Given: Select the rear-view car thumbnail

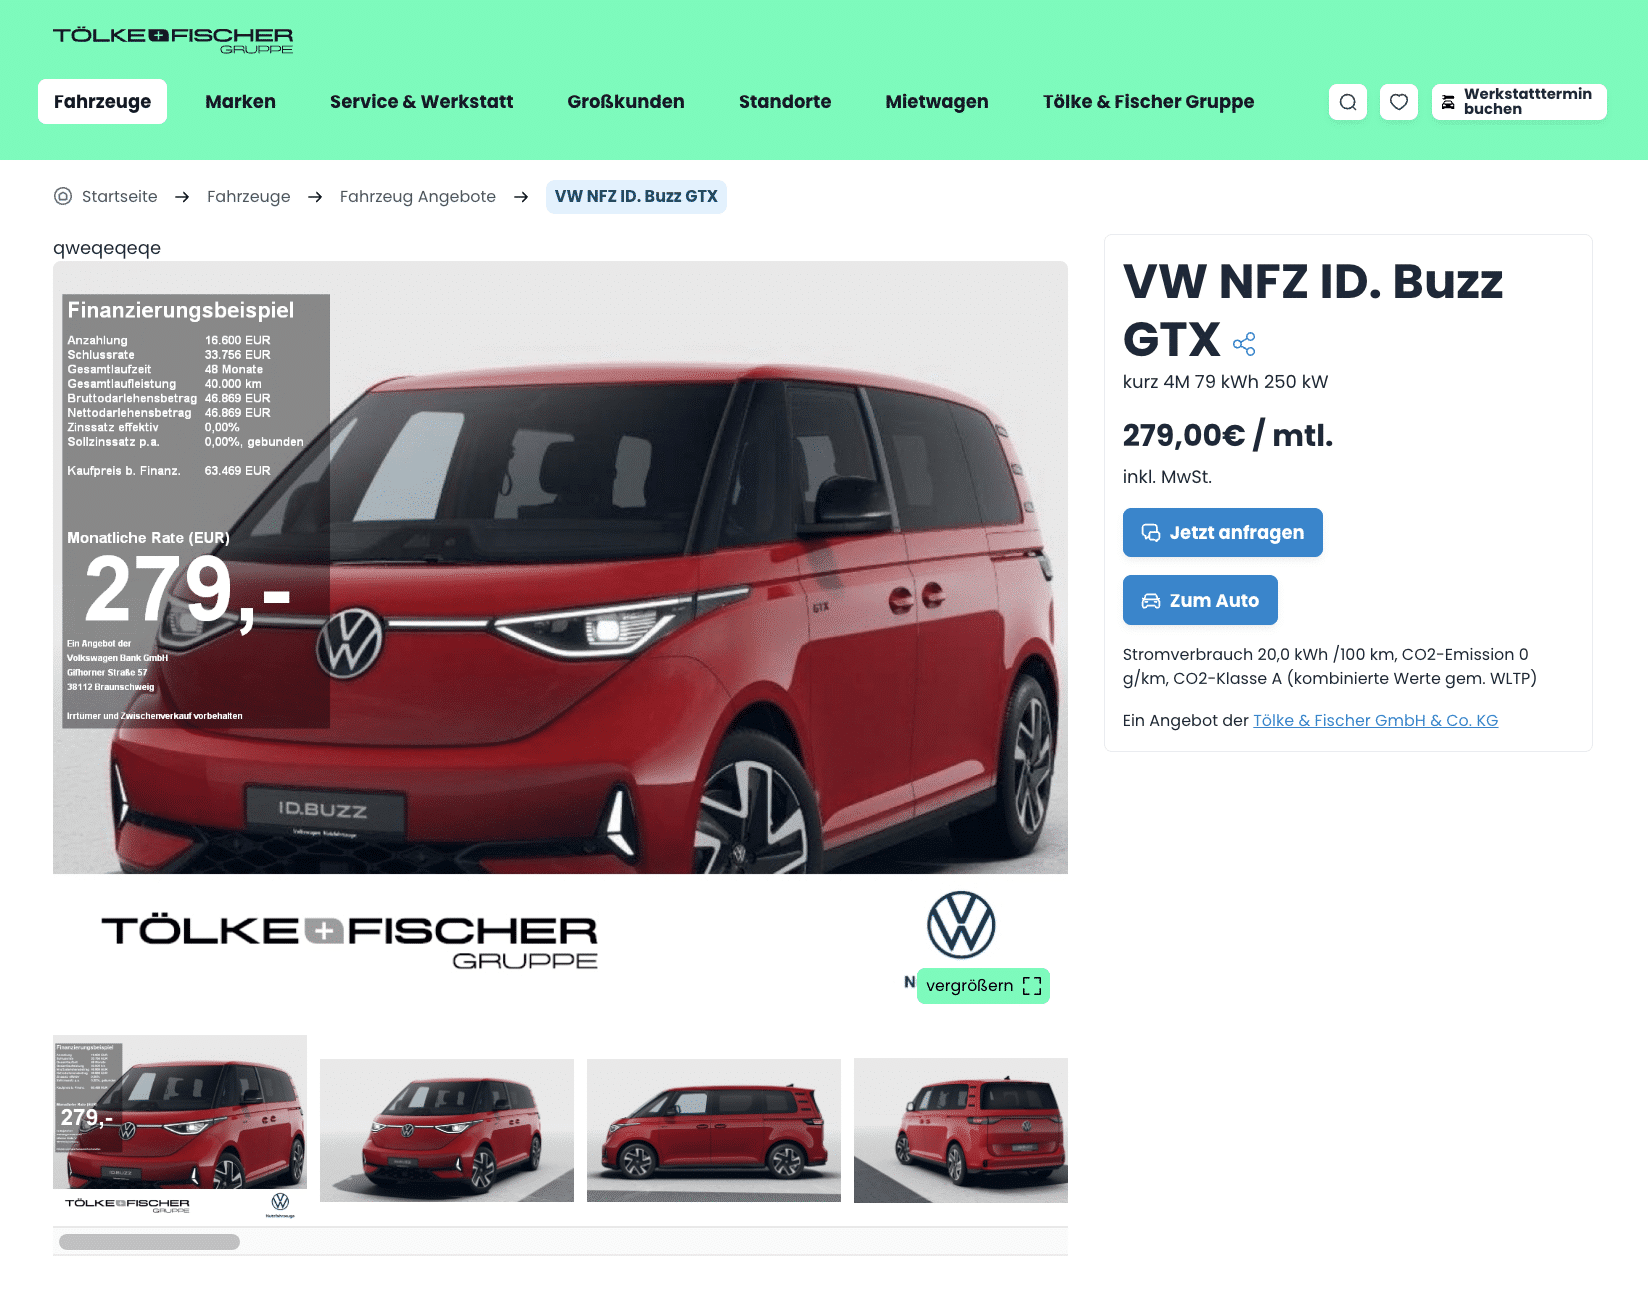Looking at the screenshot, I should tap(961, 1130).
